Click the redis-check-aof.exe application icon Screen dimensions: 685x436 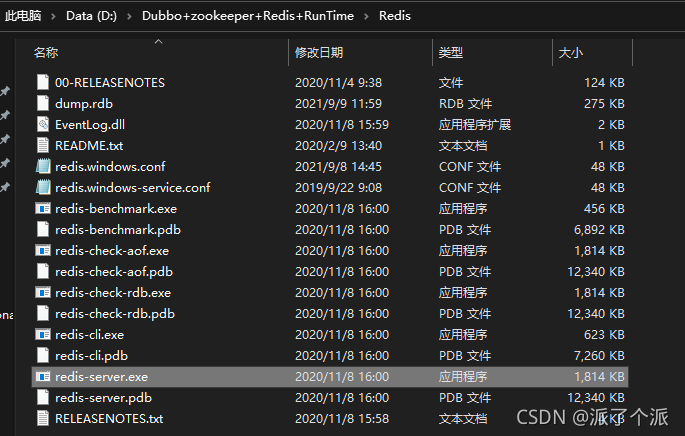tap(43, 251)
